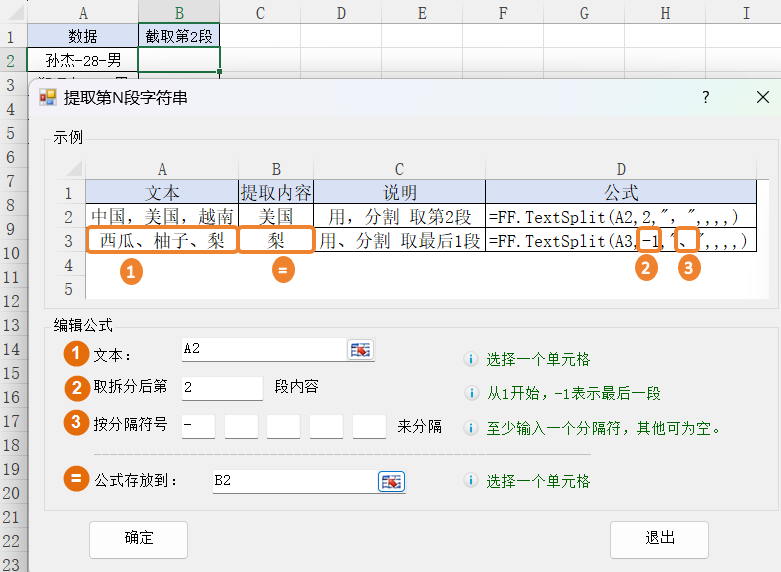Viewport: 781px width, 572px height.
Task: Click the range picker icon beside 公式存放到 field
Action: (390, 481)
